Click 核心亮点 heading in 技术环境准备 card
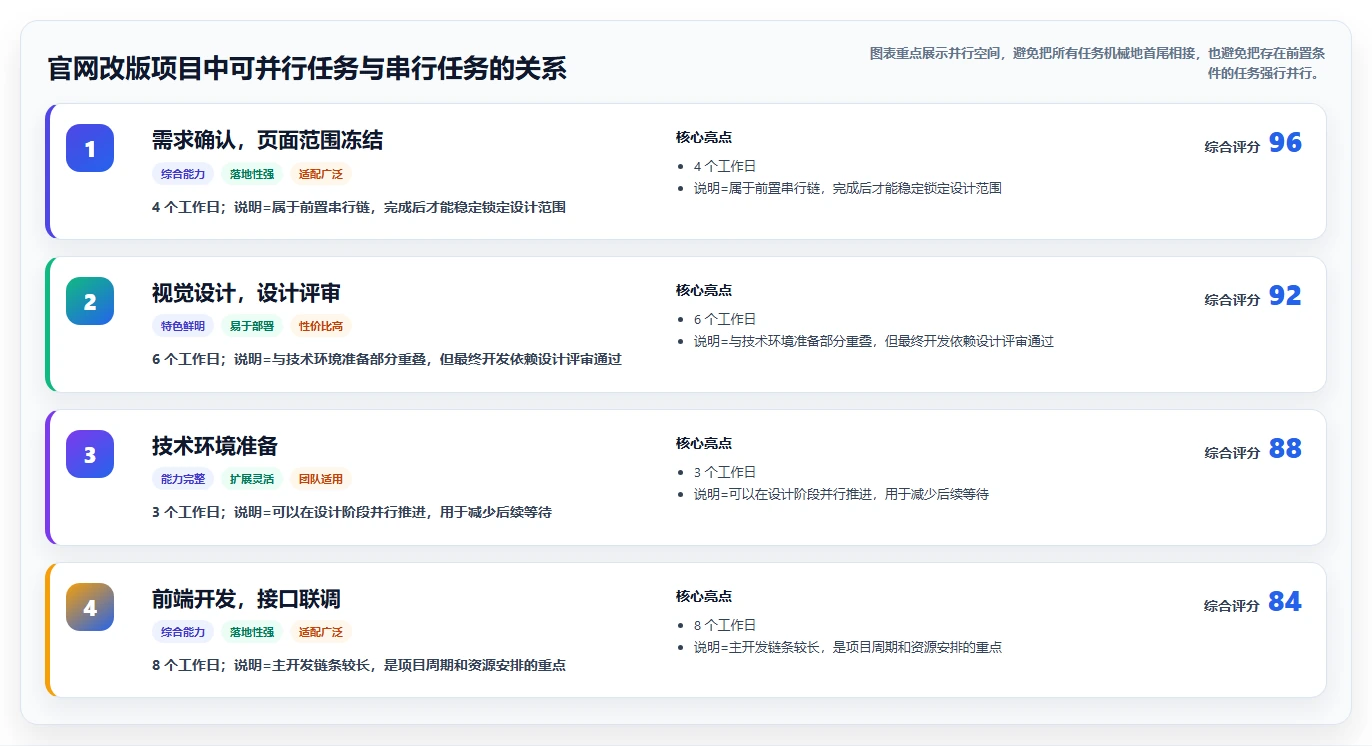Viewport: 1372px width, 746px height. 704,444
